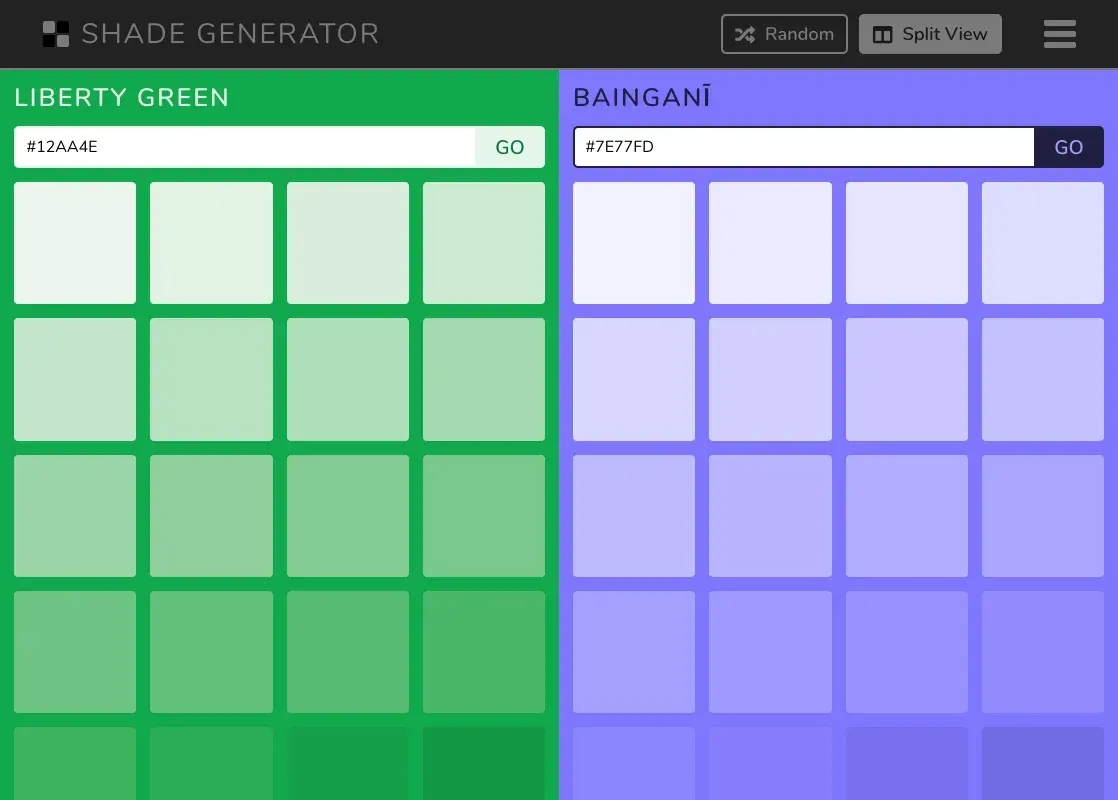Choose green swatch in row one, second column
The height and width of the screenshot is (800, 1118).
[211, 243]
